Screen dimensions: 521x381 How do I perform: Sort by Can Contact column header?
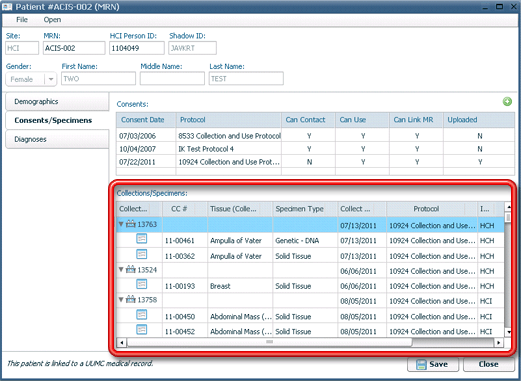[308, 120]
